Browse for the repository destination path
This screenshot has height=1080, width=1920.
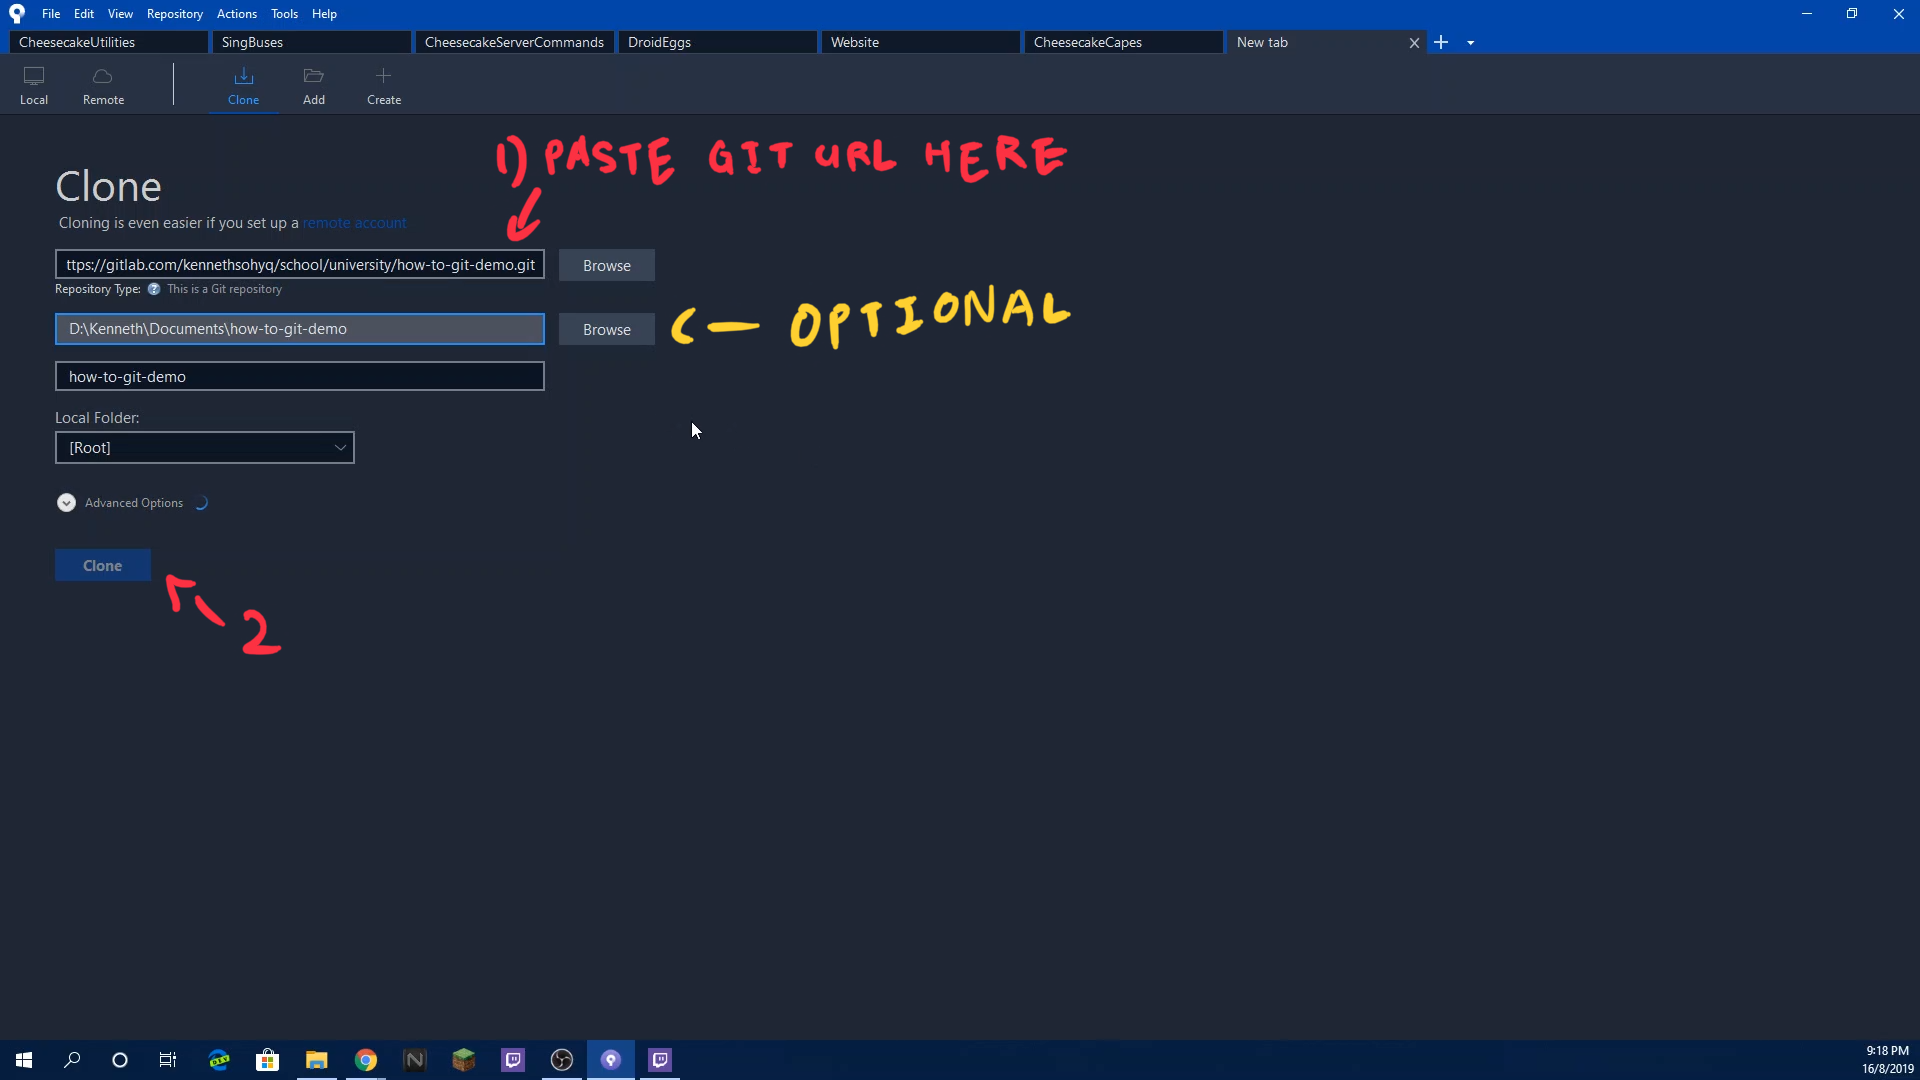[x=607, y=328]
